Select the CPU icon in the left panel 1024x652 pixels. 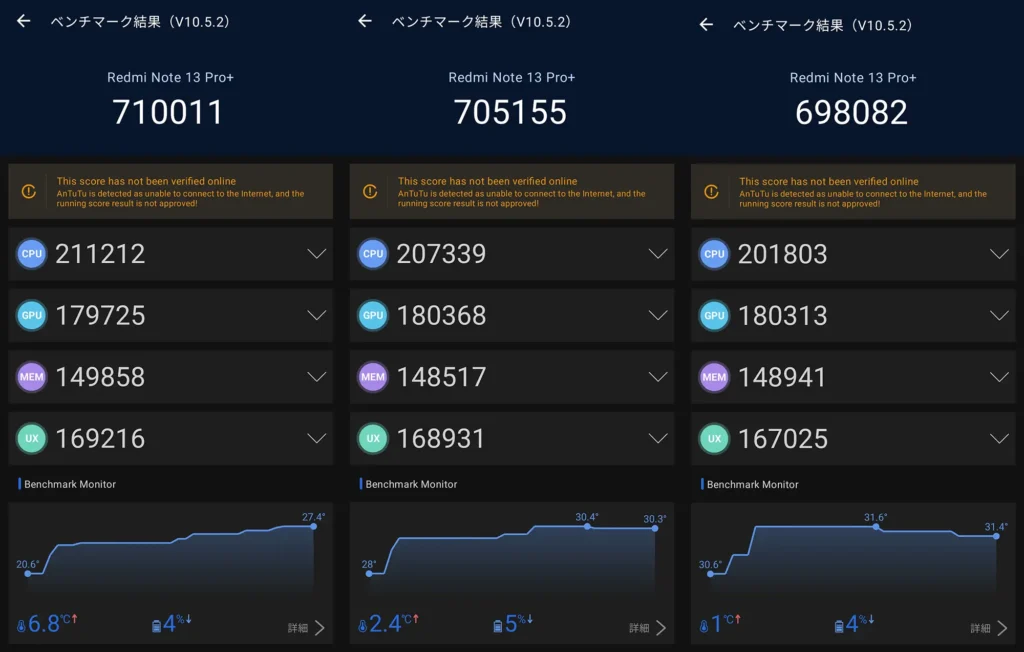(31, 254)
